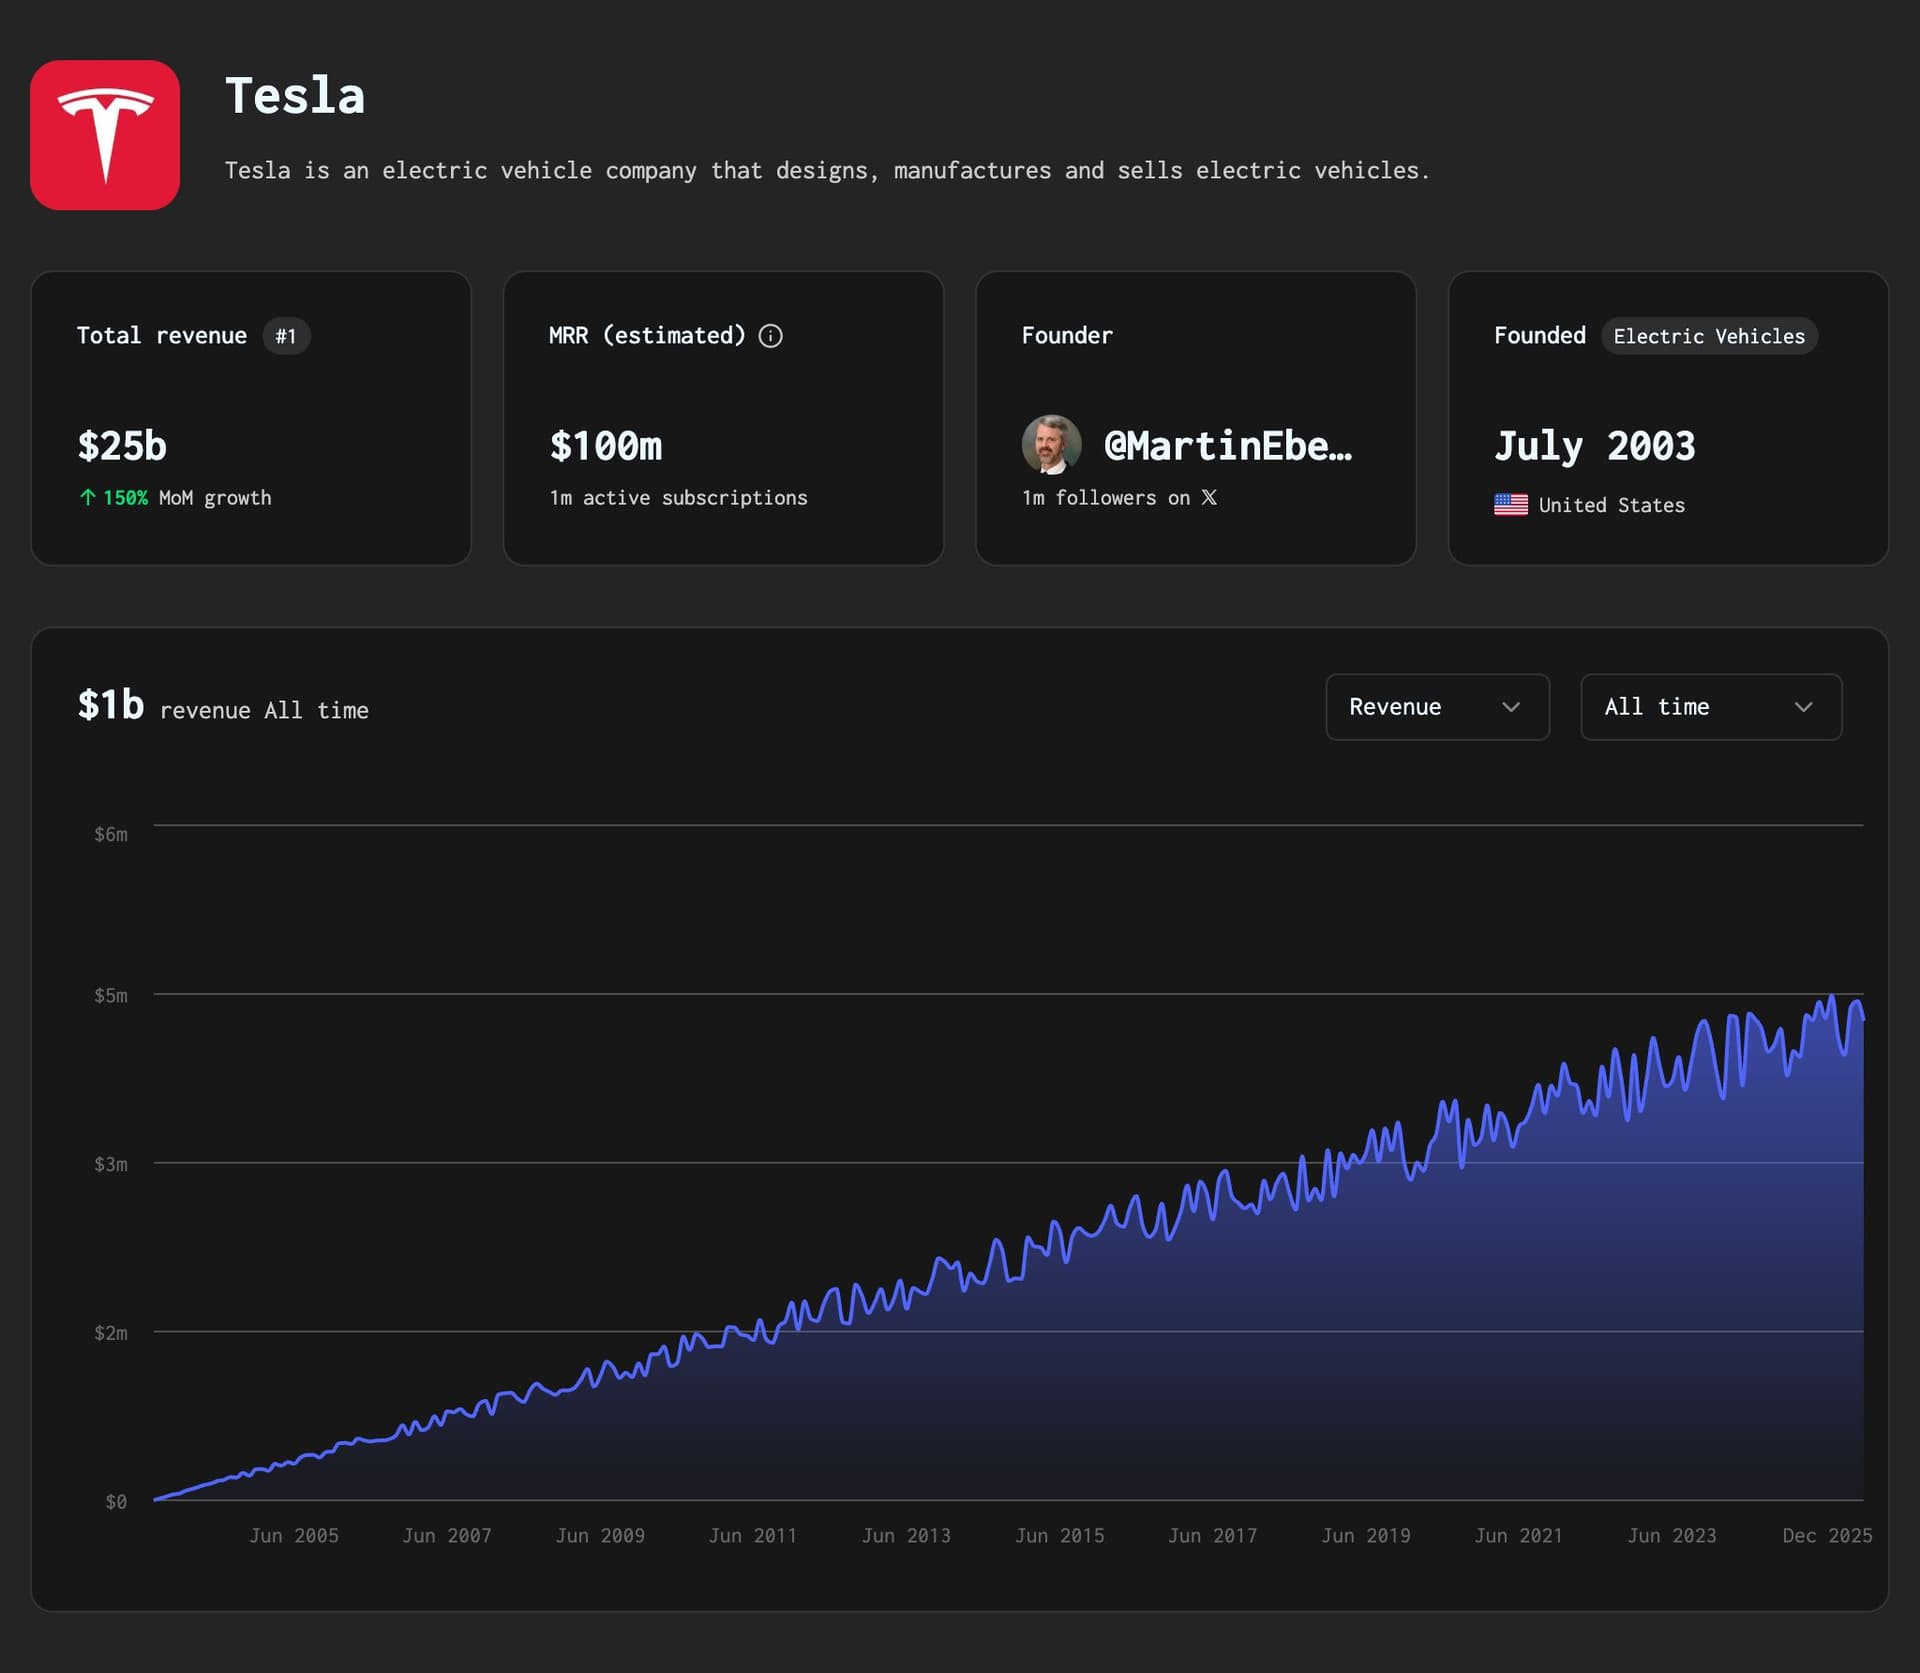Click the green MoM growth arrow
The height and width of the screenshot is (1673, 1920).
tap(88, 497)
